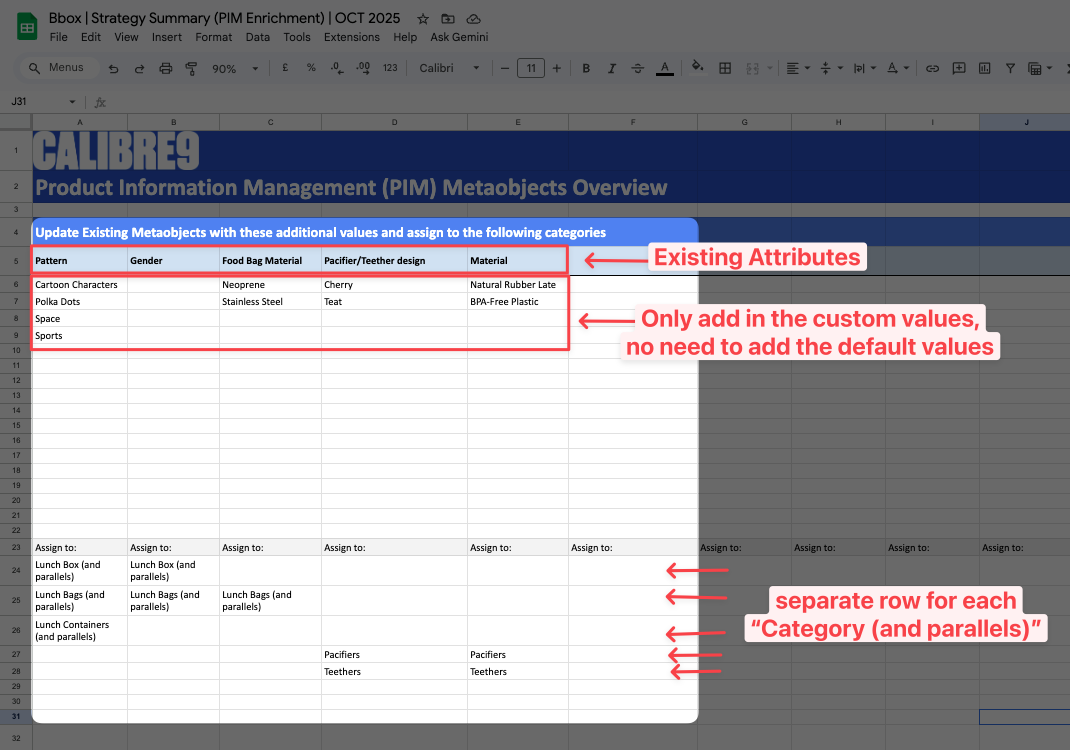Click the cell name box showing J31
This screenshot has height=750, width=1070.
click(x=40, y=102)
